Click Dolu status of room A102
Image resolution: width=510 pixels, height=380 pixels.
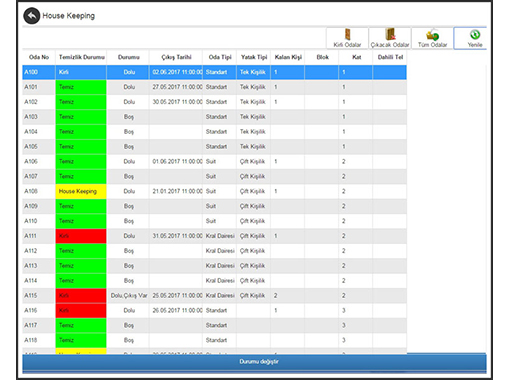pyautogui.click(x=129, y=102)
